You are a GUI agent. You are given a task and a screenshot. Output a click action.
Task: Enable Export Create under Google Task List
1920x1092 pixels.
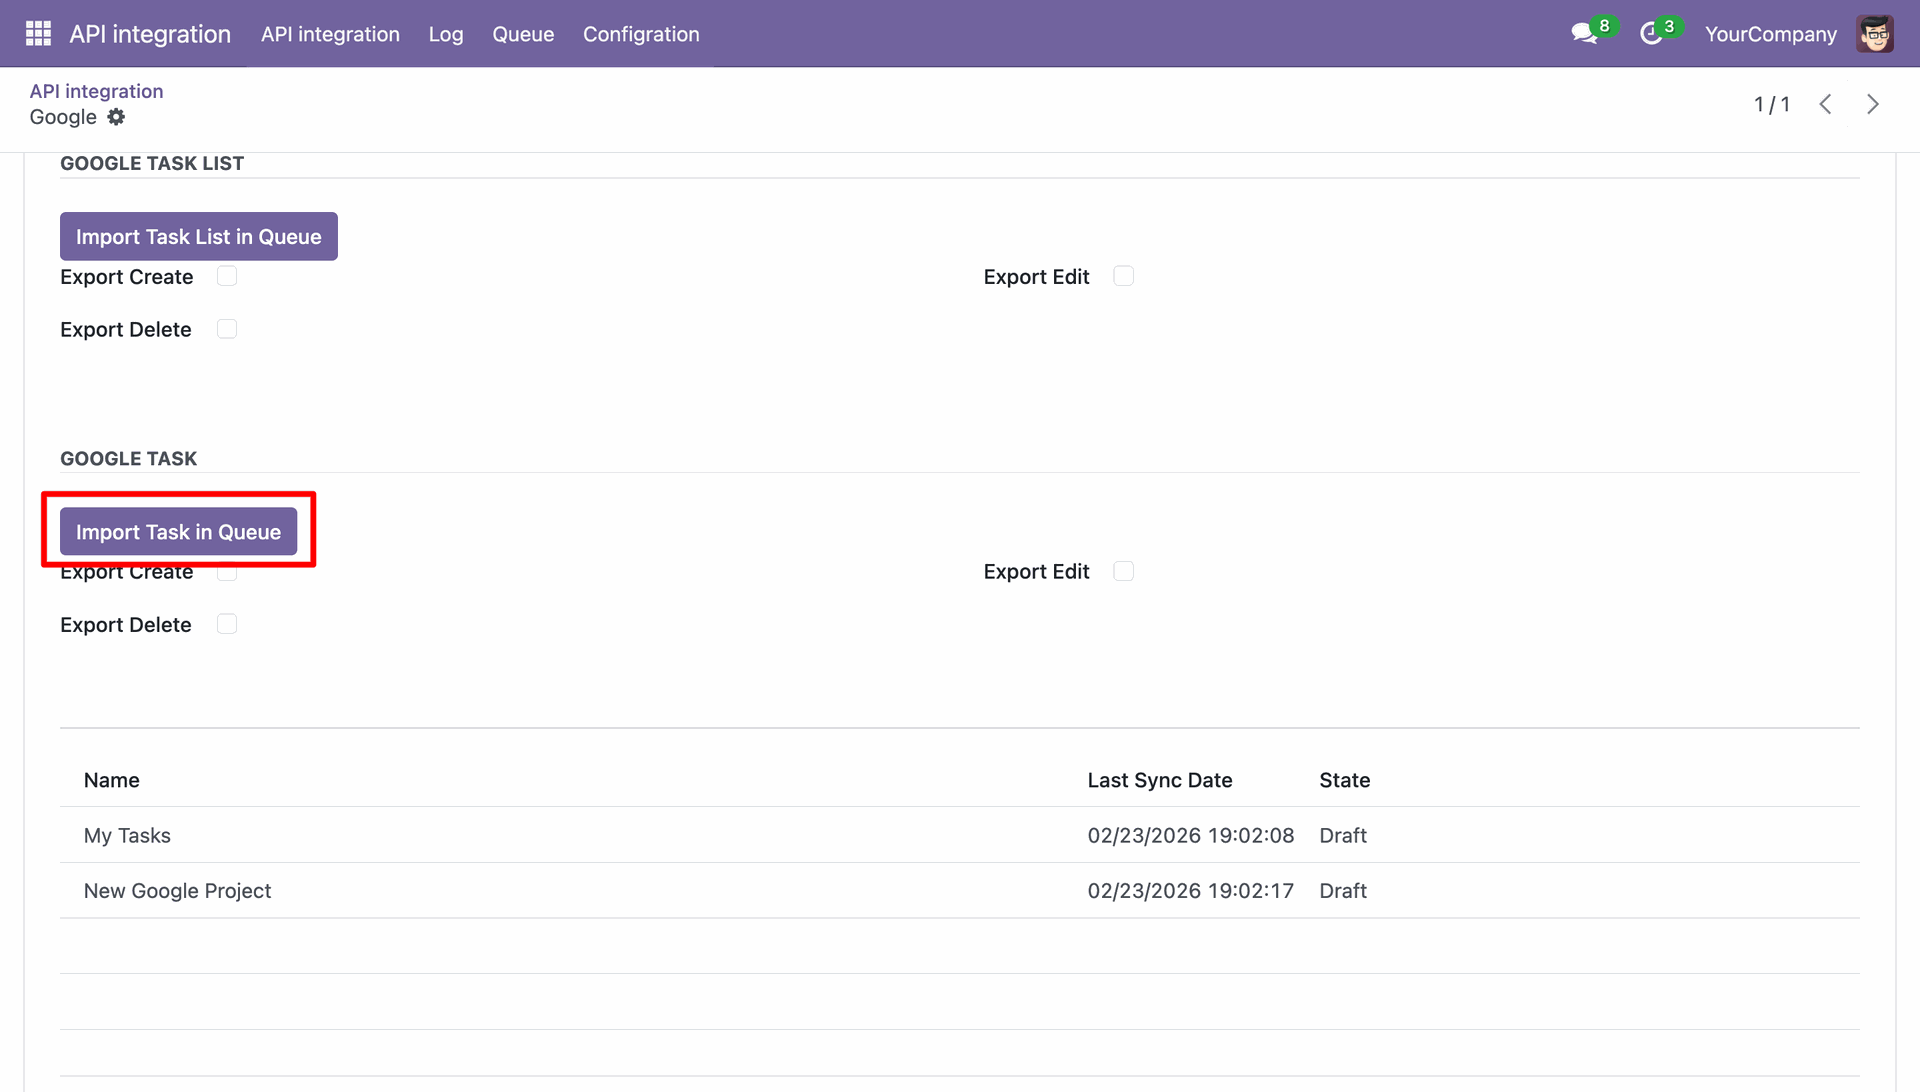coord(227,276)
